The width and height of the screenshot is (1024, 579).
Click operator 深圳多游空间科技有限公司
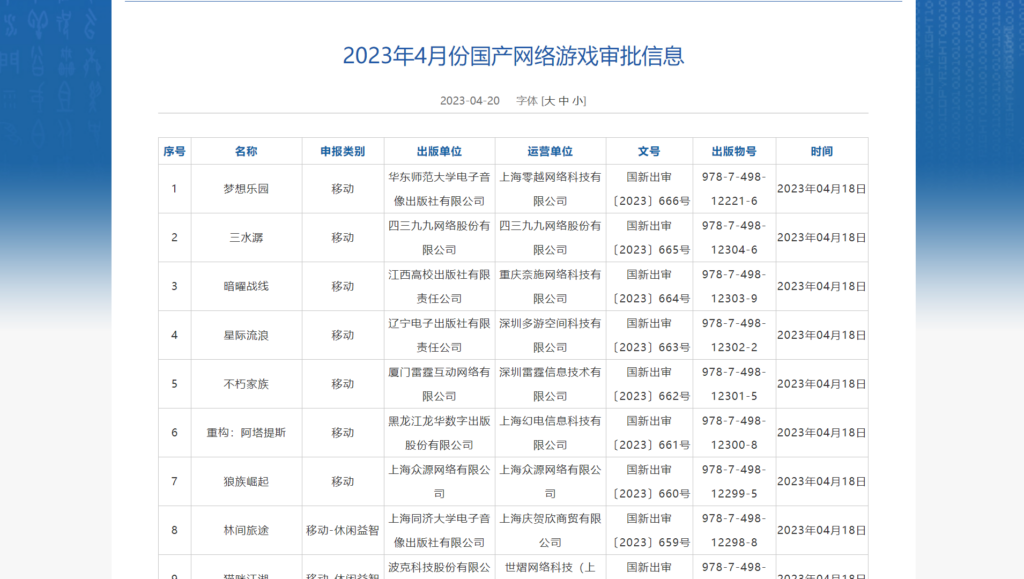tap(551, 336)
